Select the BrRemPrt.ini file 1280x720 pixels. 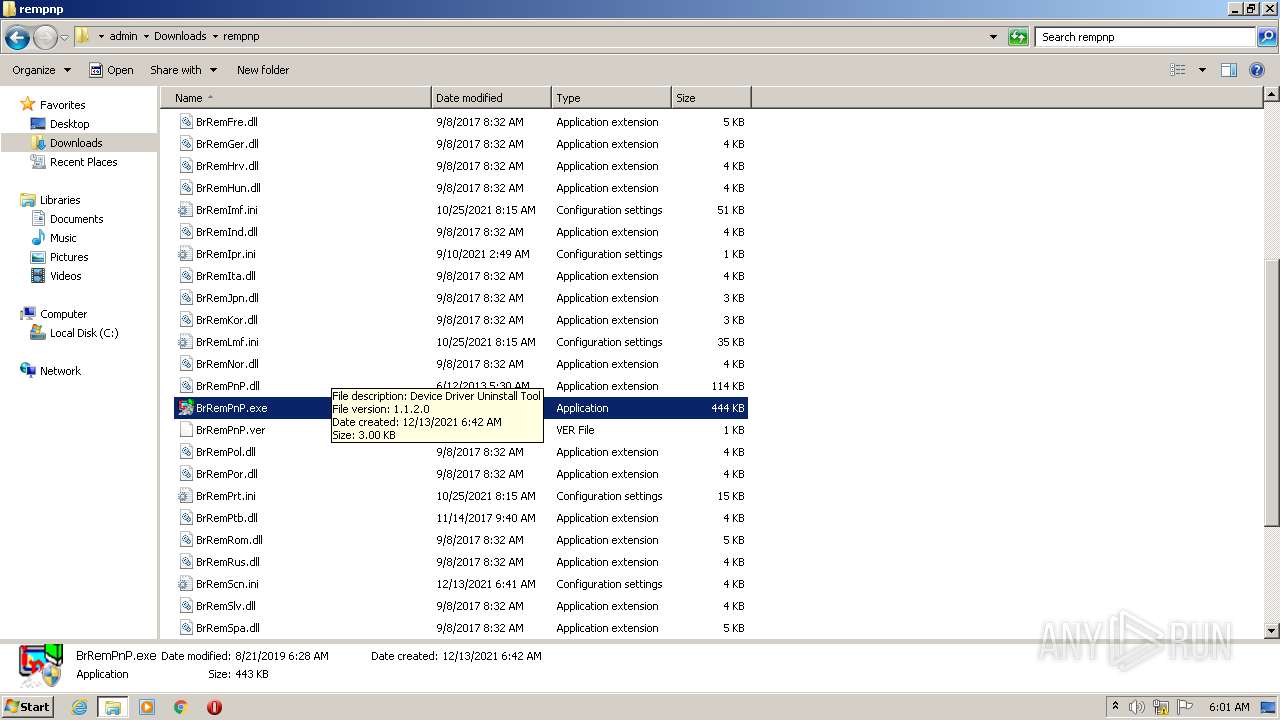click(x=461, y=496)
